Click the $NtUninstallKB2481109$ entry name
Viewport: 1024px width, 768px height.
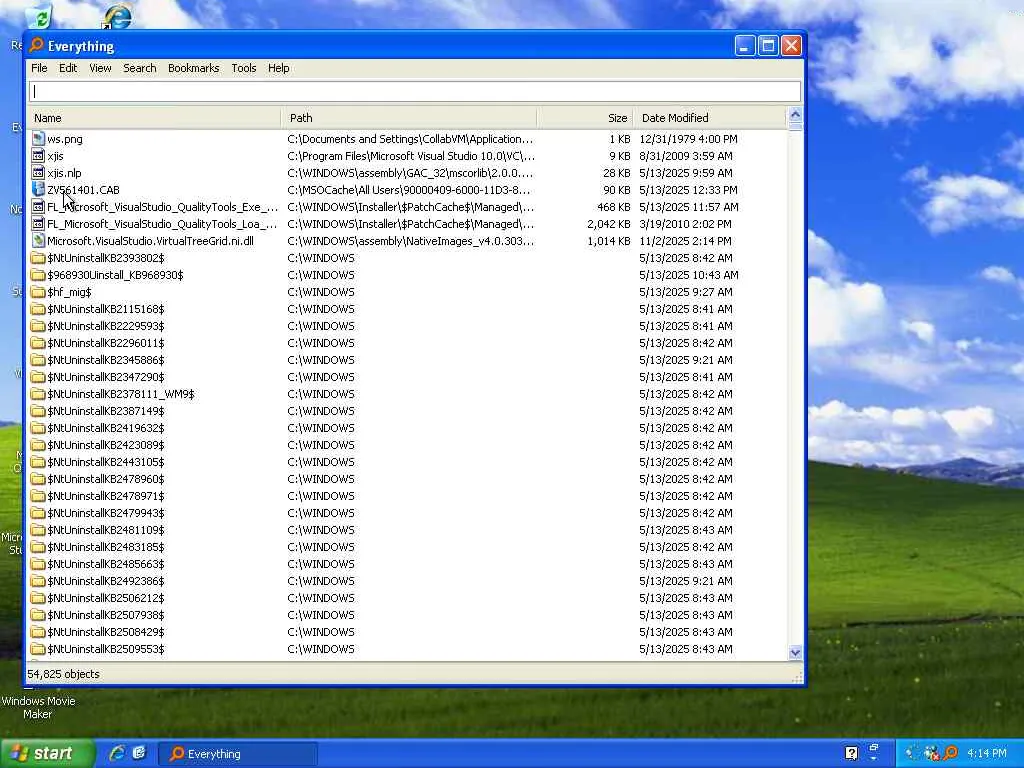tap(106, 530)
